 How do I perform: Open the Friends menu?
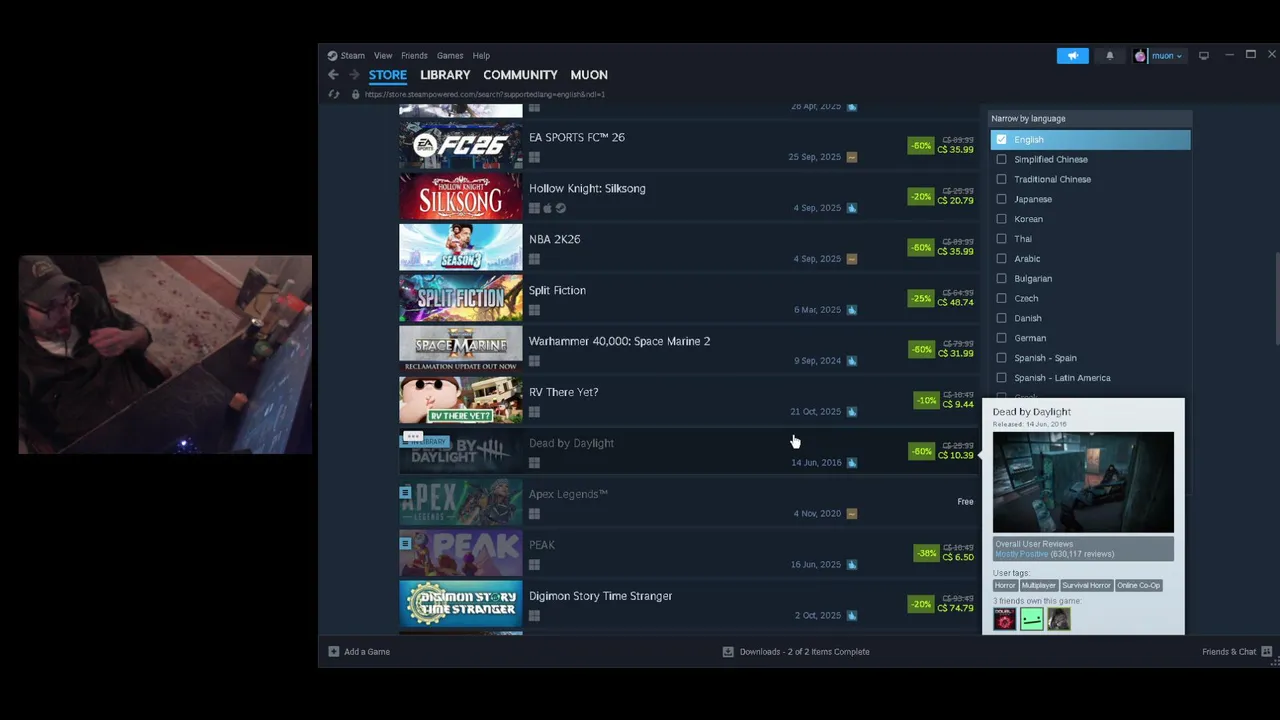tap(414, 56)
